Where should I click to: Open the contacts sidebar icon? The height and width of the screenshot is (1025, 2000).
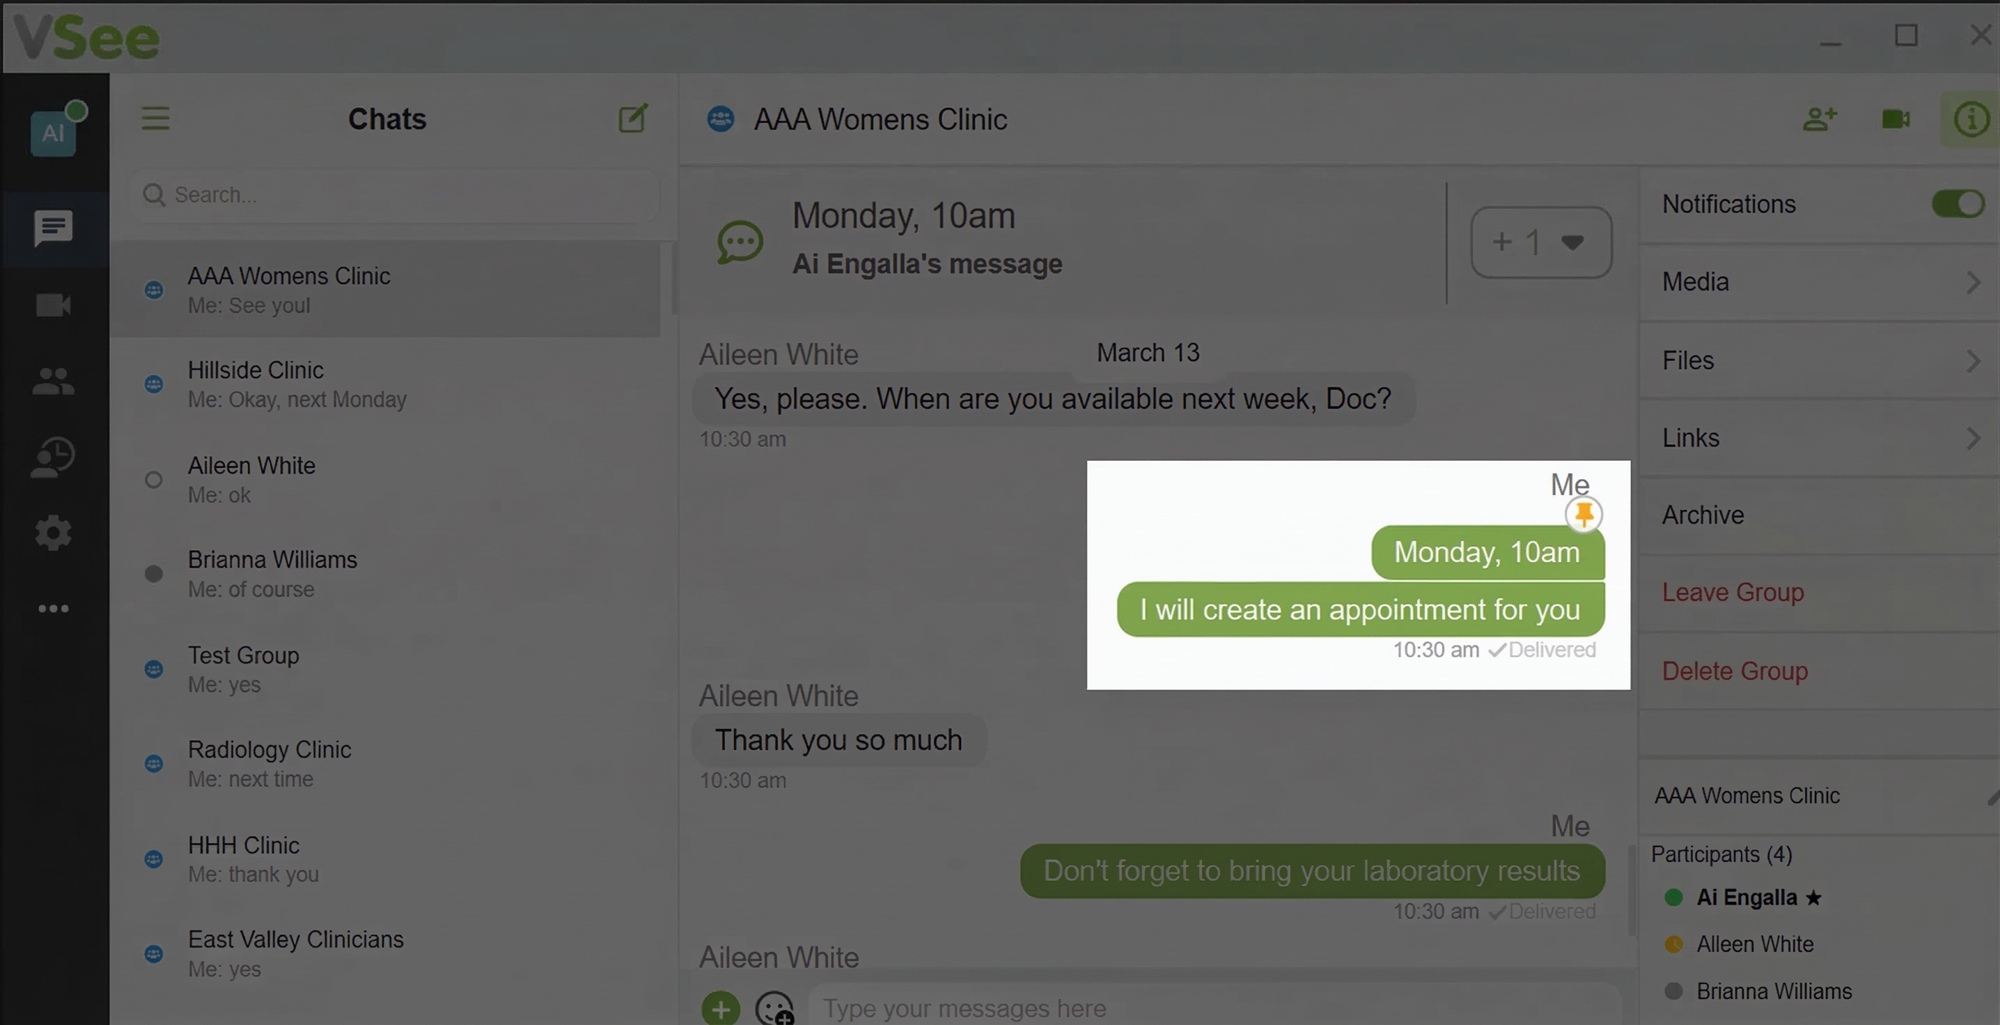(x=53, y=381)
